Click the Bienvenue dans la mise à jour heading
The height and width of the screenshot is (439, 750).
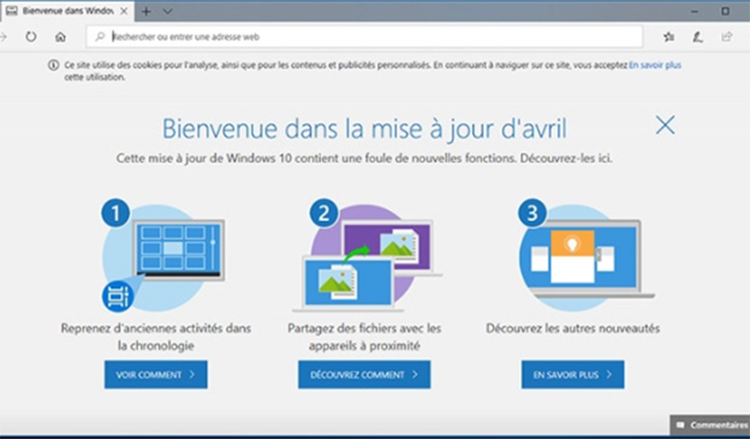(364, 129)
